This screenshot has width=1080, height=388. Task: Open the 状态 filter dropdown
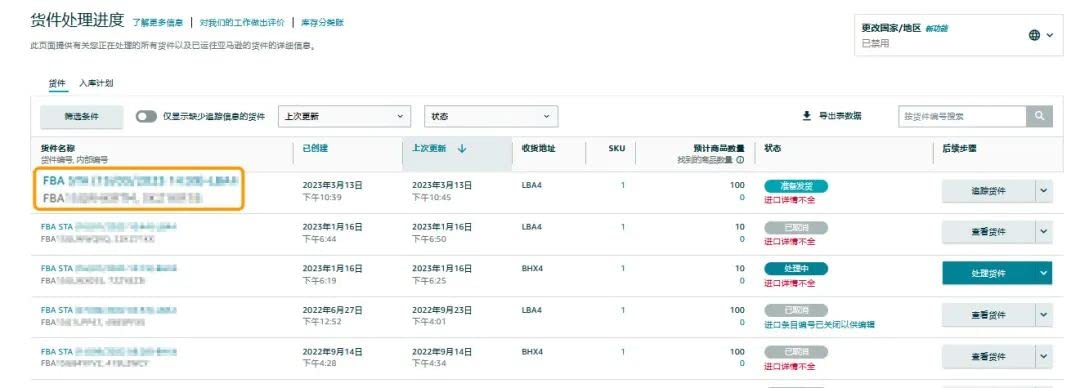tap(491, 116)
